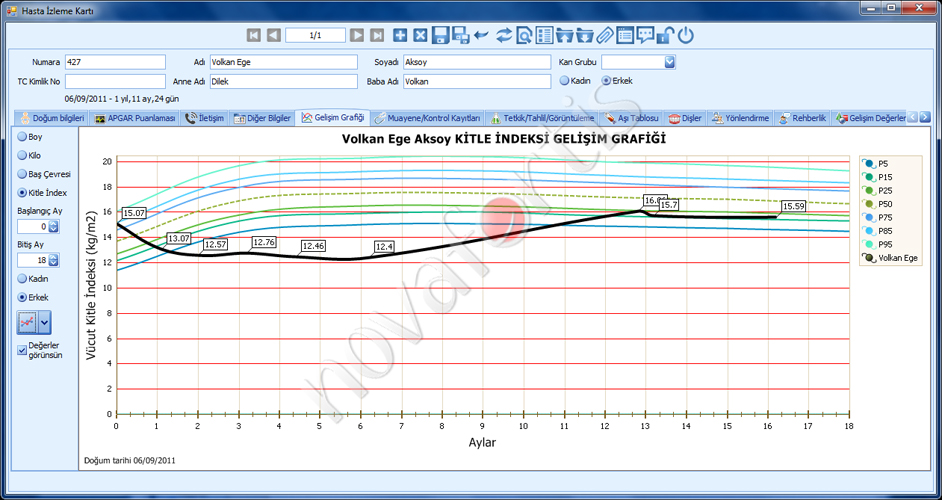
Task: Click the padlock unlock icon
Action: coord(665,35)
